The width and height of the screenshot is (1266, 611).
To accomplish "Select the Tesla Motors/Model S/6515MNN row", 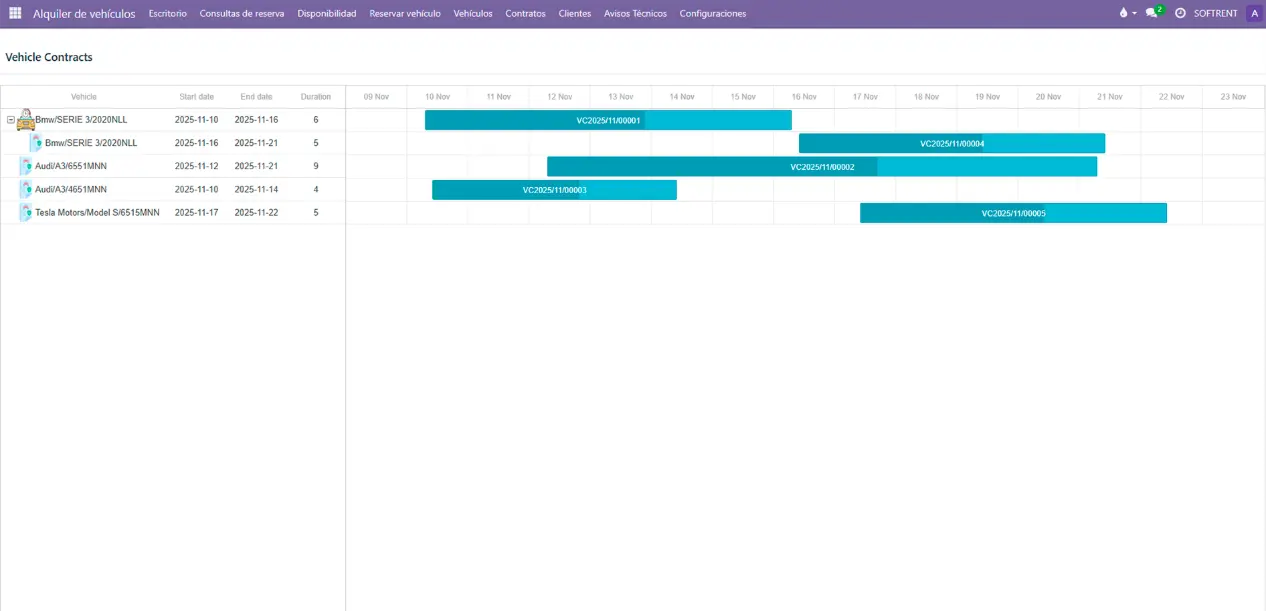I will 97,212.
